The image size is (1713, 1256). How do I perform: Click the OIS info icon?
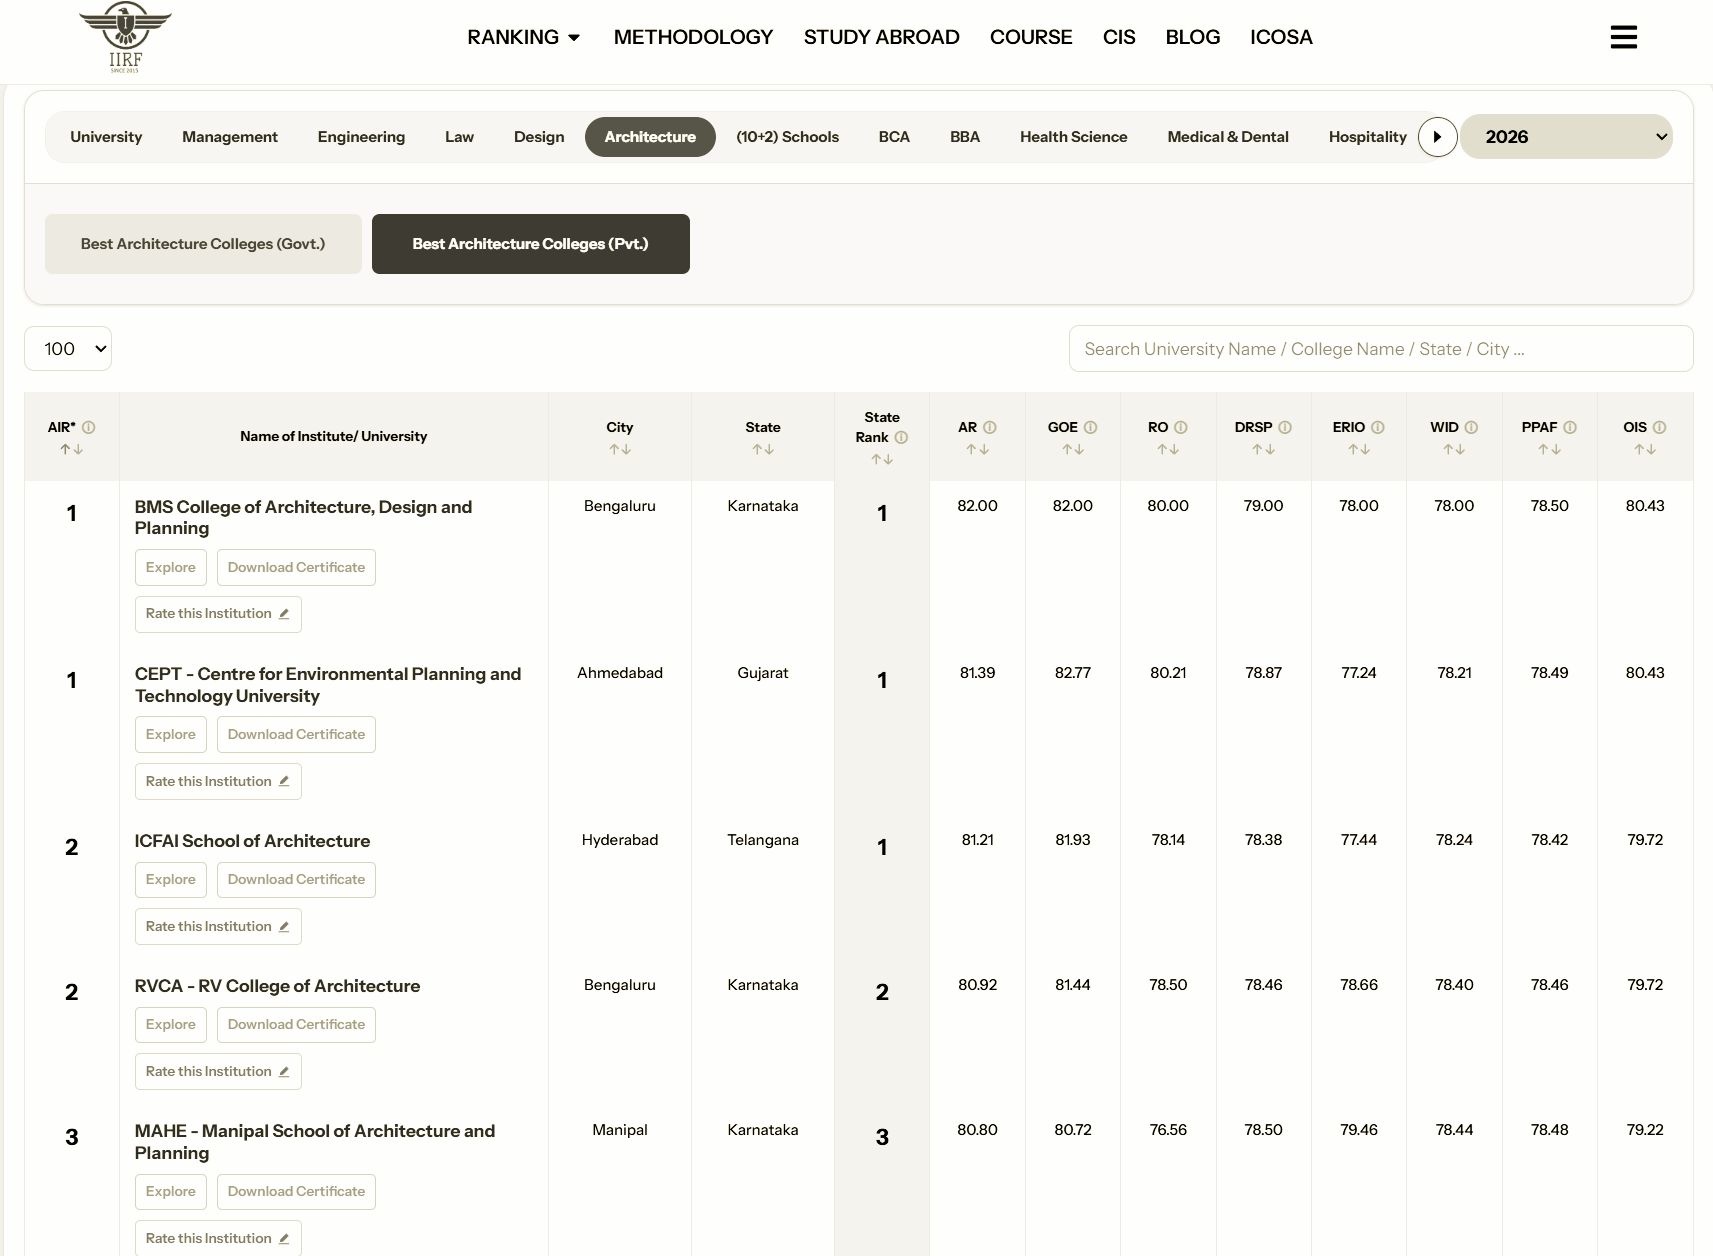pyautogui.click(x=1660, y=427)
